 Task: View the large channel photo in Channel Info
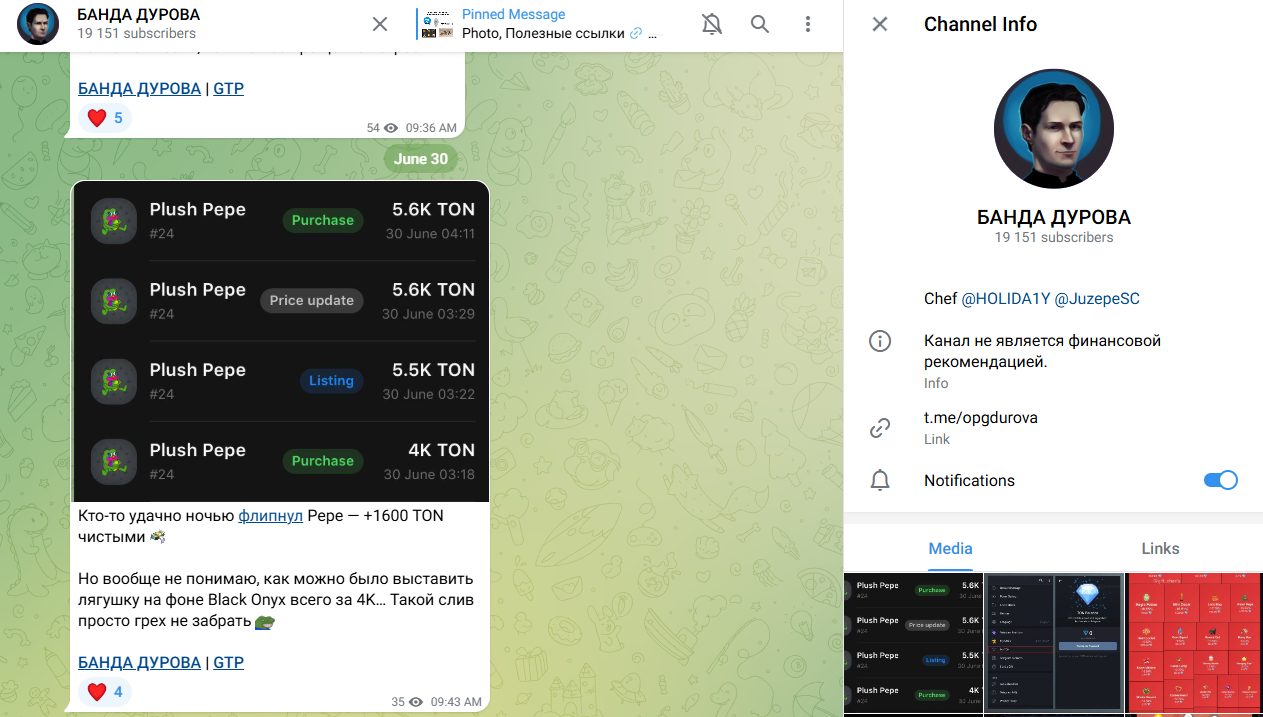(1054, 129)
